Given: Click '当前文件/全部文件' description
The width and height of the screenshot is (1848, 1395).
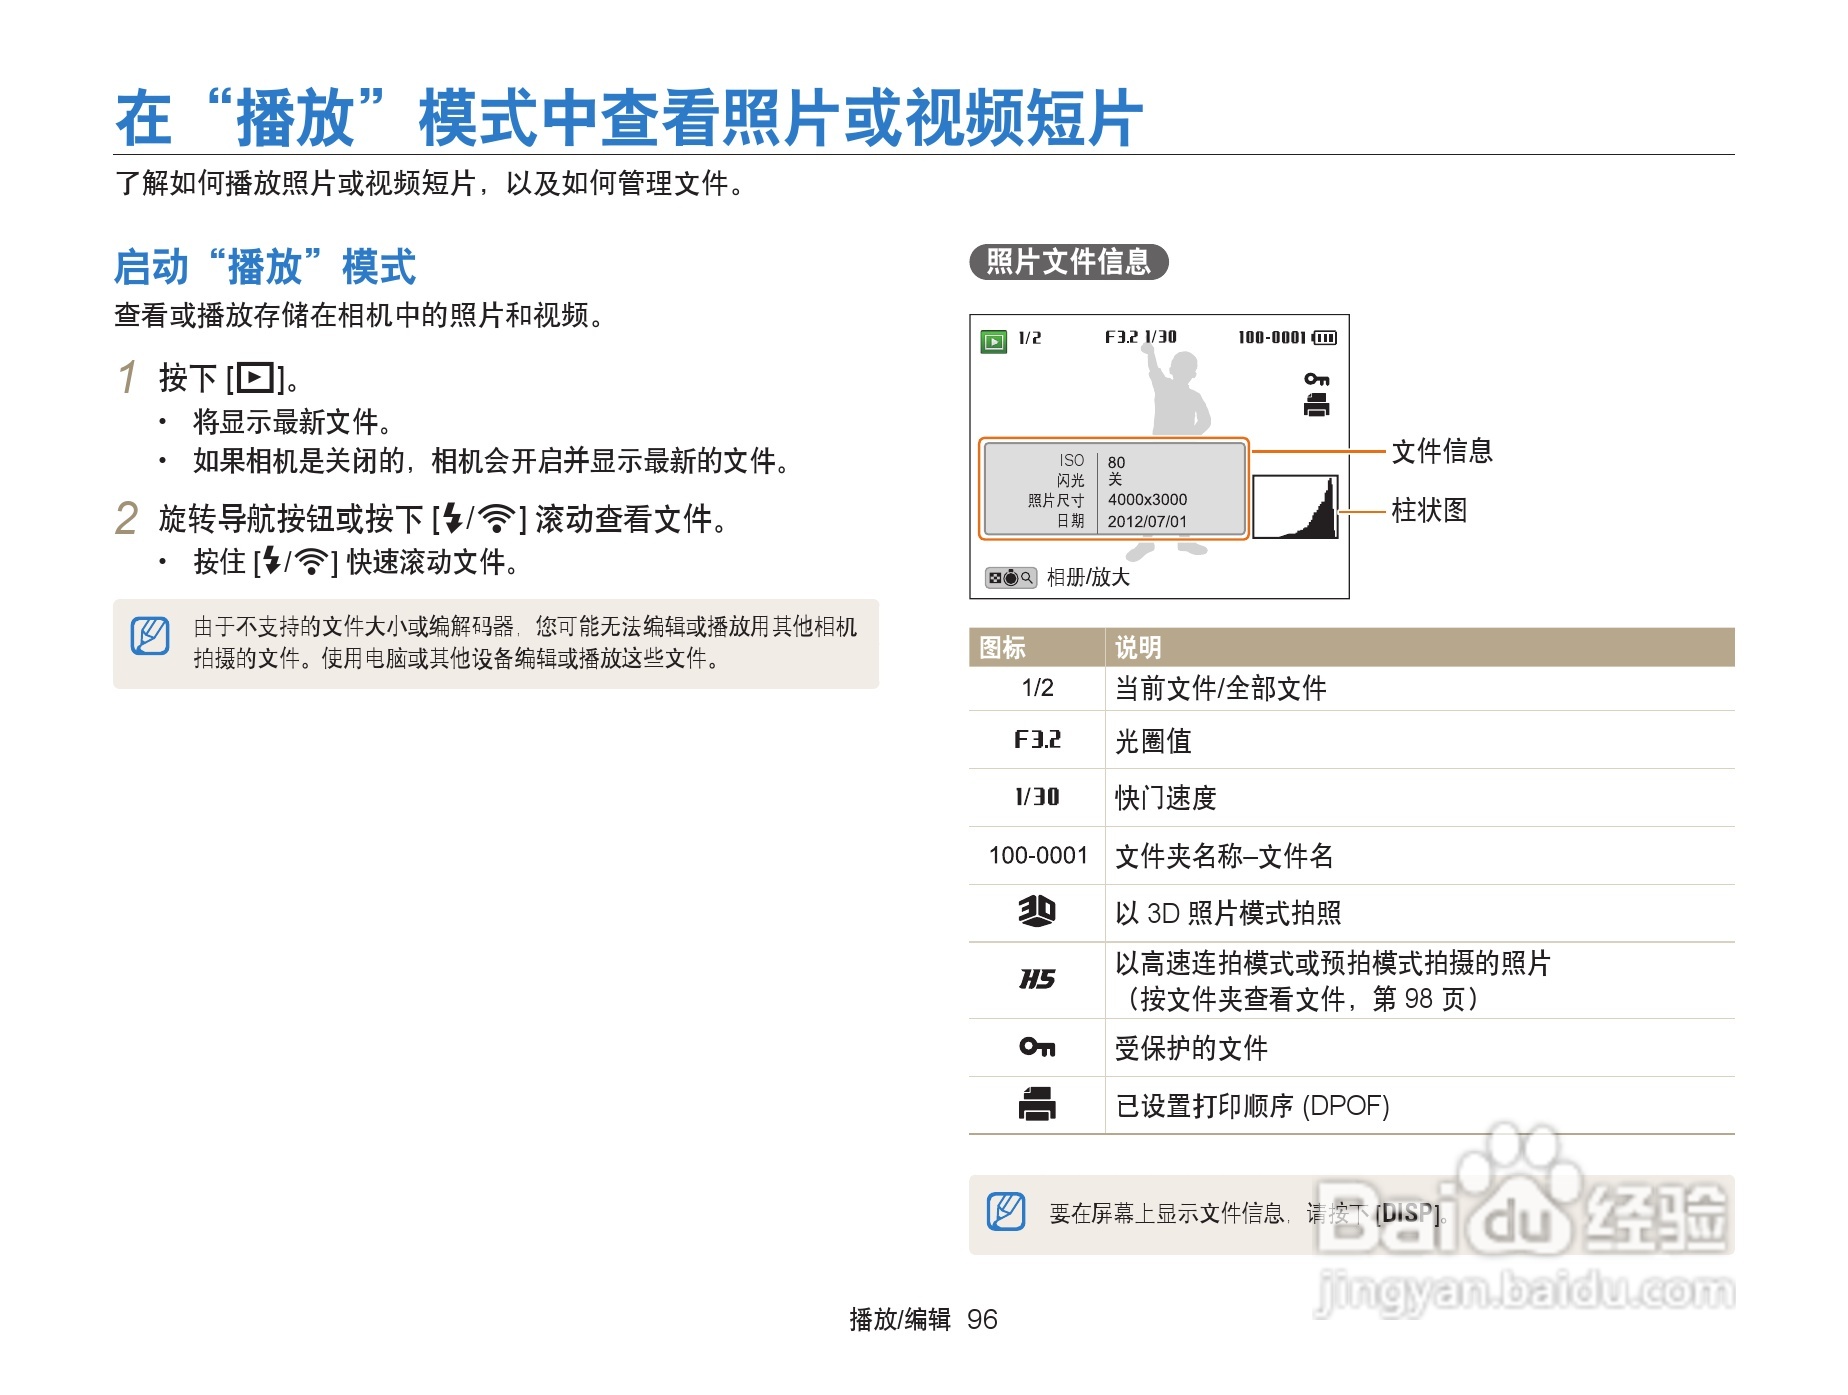Looking at the screenshot, I should point(1220,688).
